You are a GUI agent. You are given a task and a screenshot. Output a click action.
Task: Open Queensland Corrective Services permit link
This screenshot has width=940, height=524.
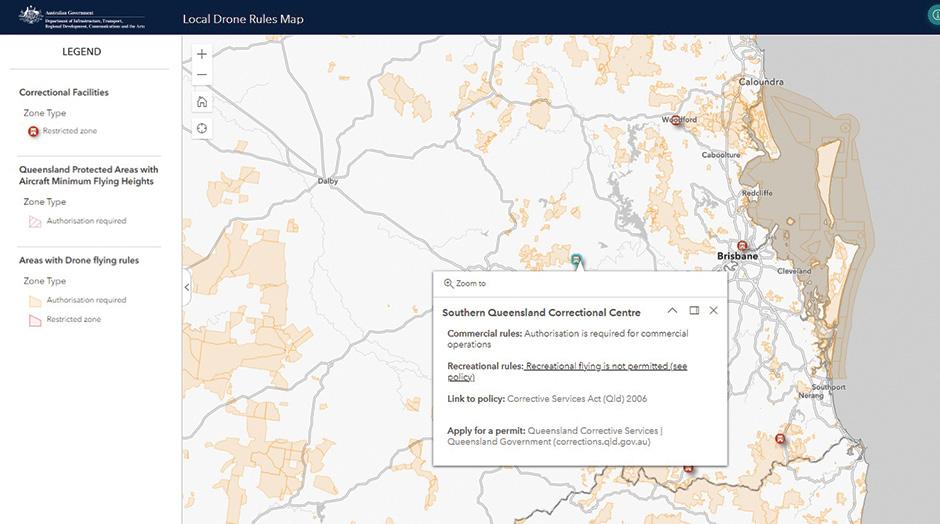[555, 436]
